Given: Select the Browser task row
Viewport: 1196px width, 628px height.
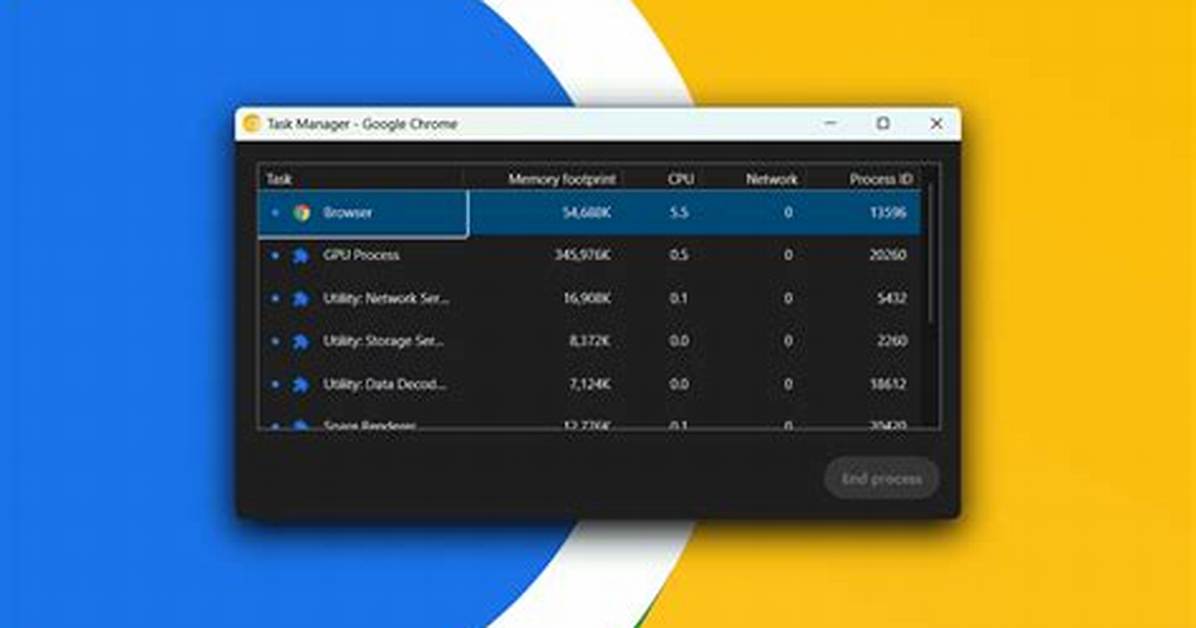Looking at the screenshot, I should click(x=590, y=213).
